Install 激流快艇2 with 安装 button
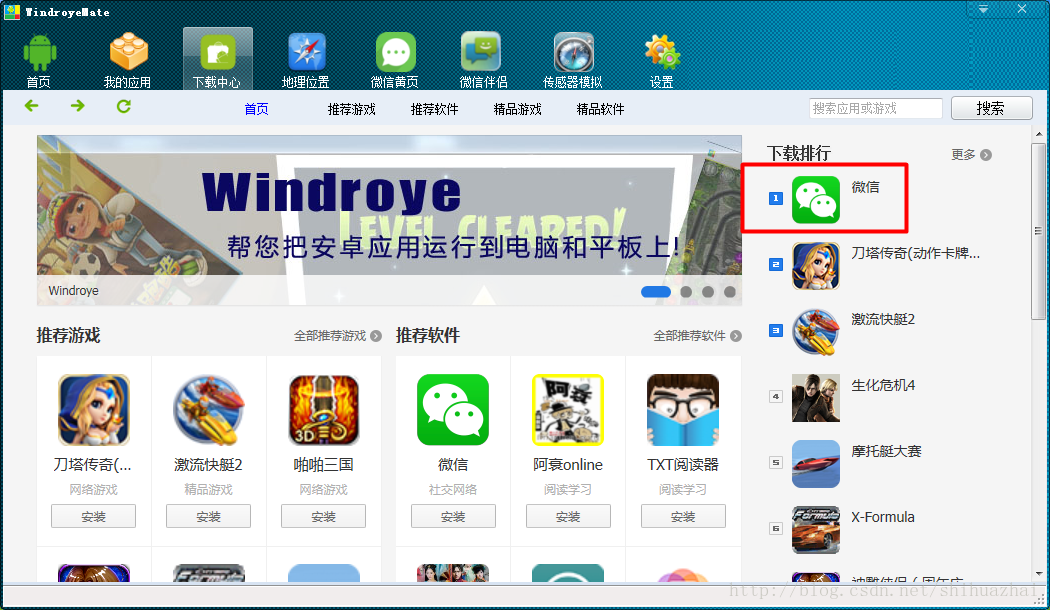 [209, 516]
